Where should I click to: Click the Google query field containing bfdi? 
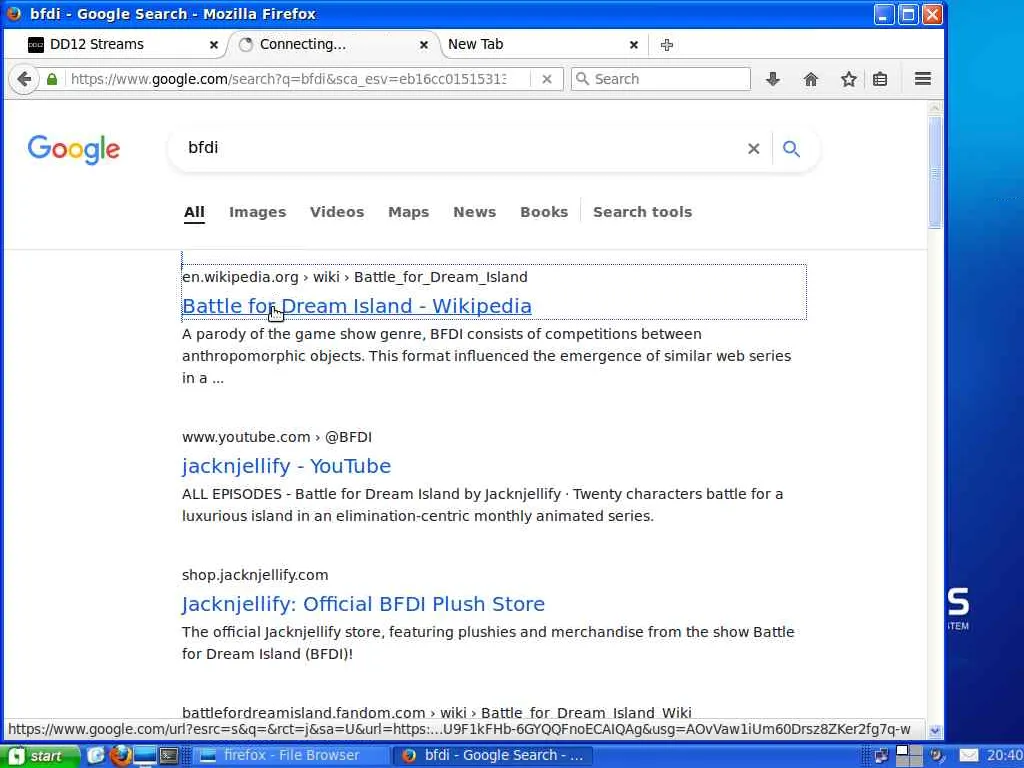pos(457,148)
